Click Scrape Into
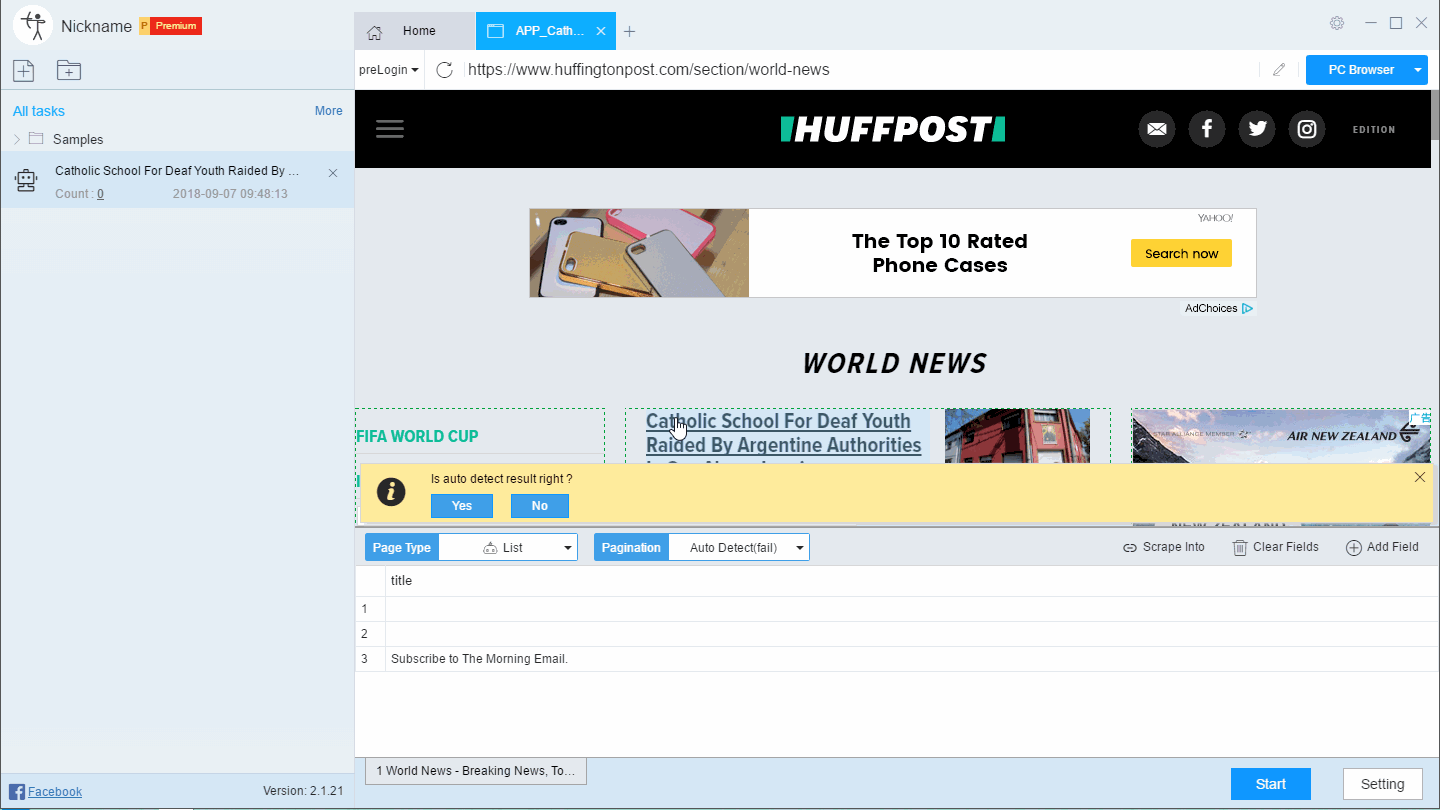This screenshot has height=810, width=1440. coord(1164,547)
